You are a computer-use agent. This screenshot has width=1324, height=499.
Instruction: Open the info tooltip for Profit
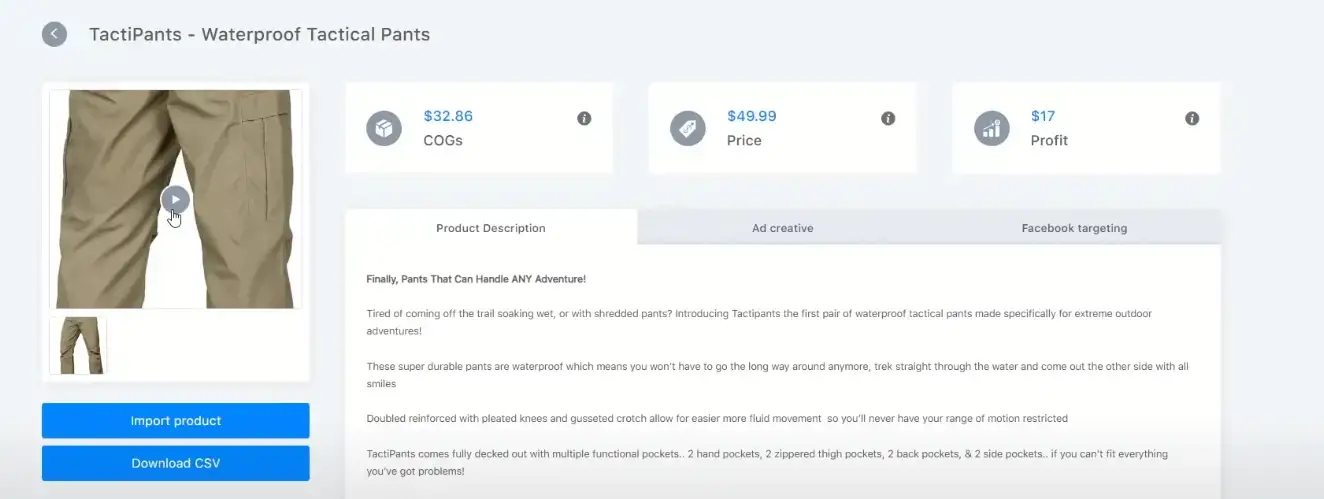pos(1192,118)
